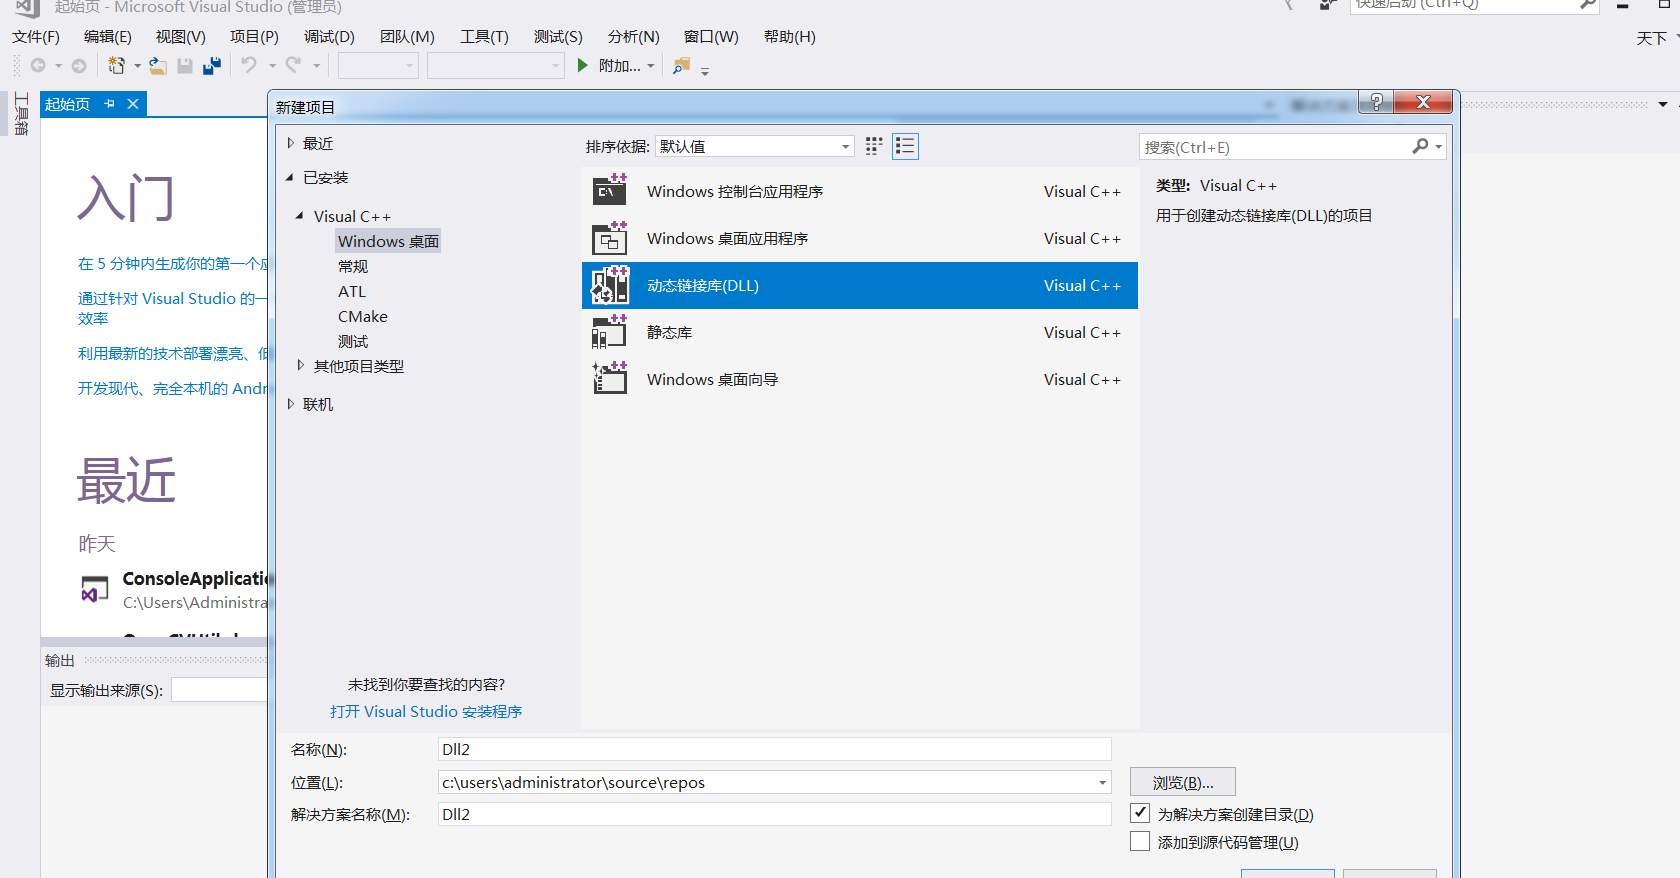
Task: Select the 测试 tree item under Visual C++
Action: coord(353,341)
